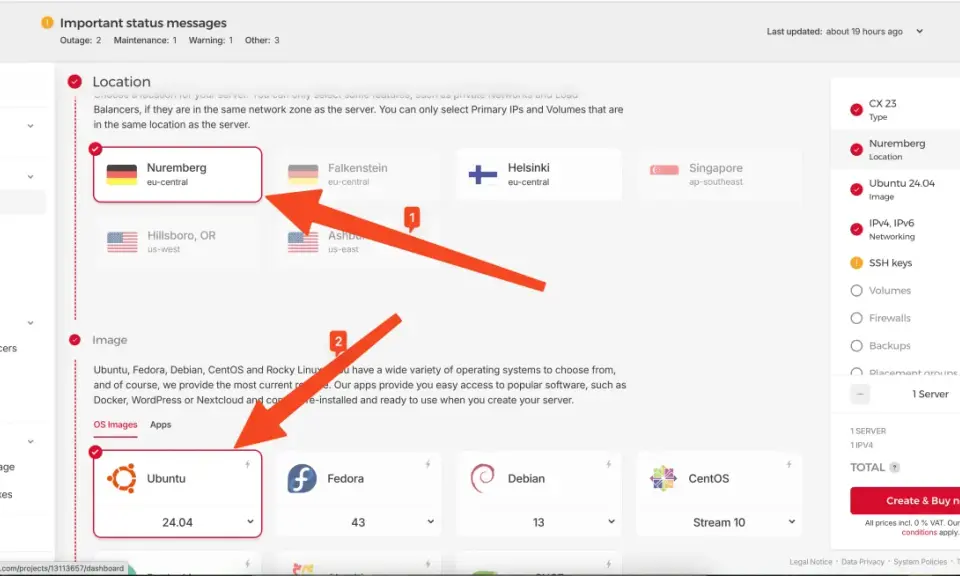
Task: Open CentOS Stream 10 version dropdown
Action: click(719, 522)
